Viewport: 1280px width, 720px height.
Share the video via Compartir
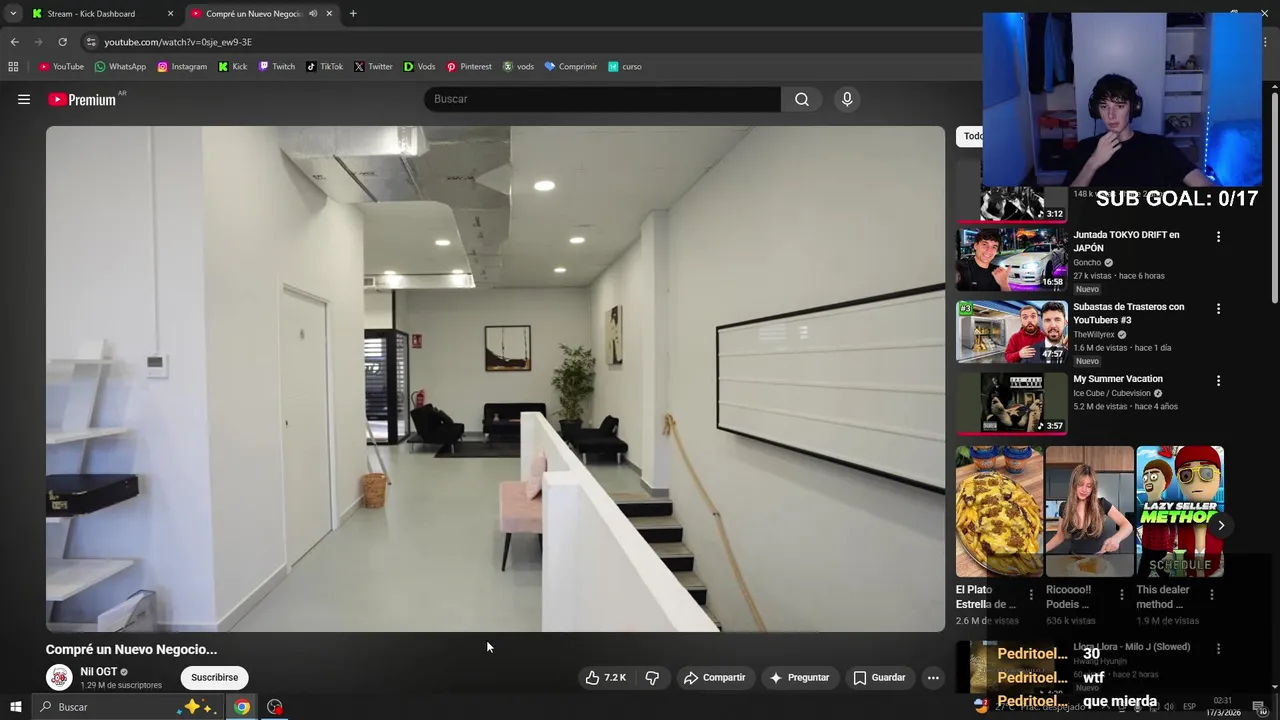pyautogui.click(x=714, y=678)
